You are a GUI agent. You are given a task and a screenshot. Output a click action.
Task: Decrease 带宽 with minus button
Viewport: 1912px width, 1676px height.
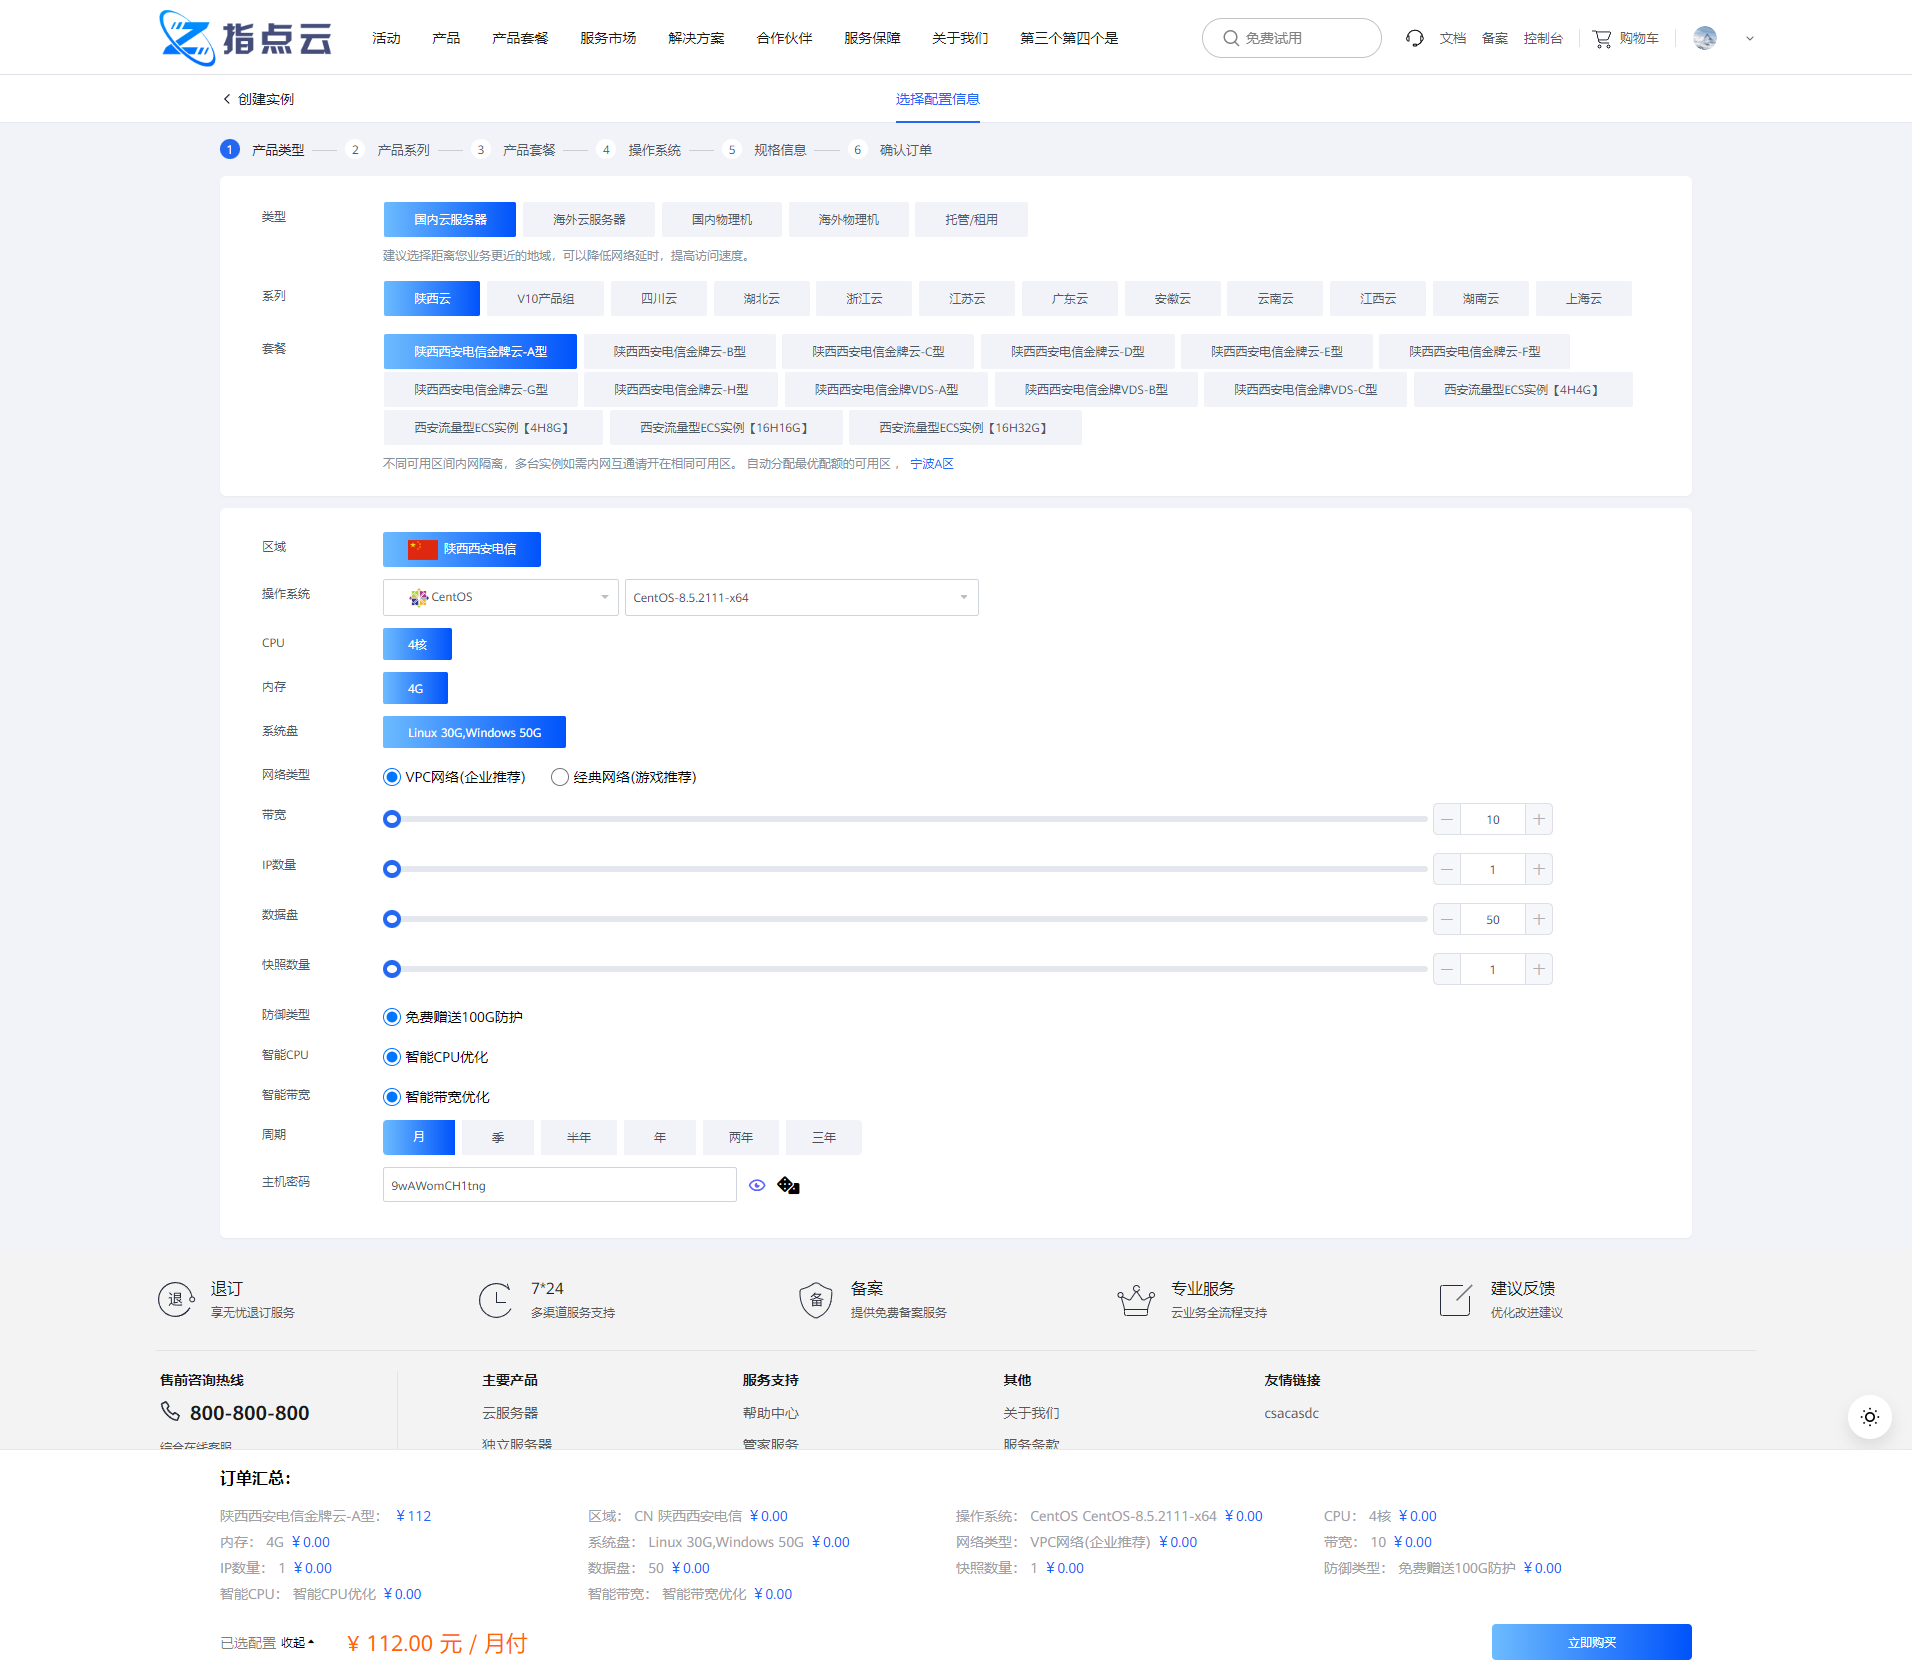pos(1447,819)
